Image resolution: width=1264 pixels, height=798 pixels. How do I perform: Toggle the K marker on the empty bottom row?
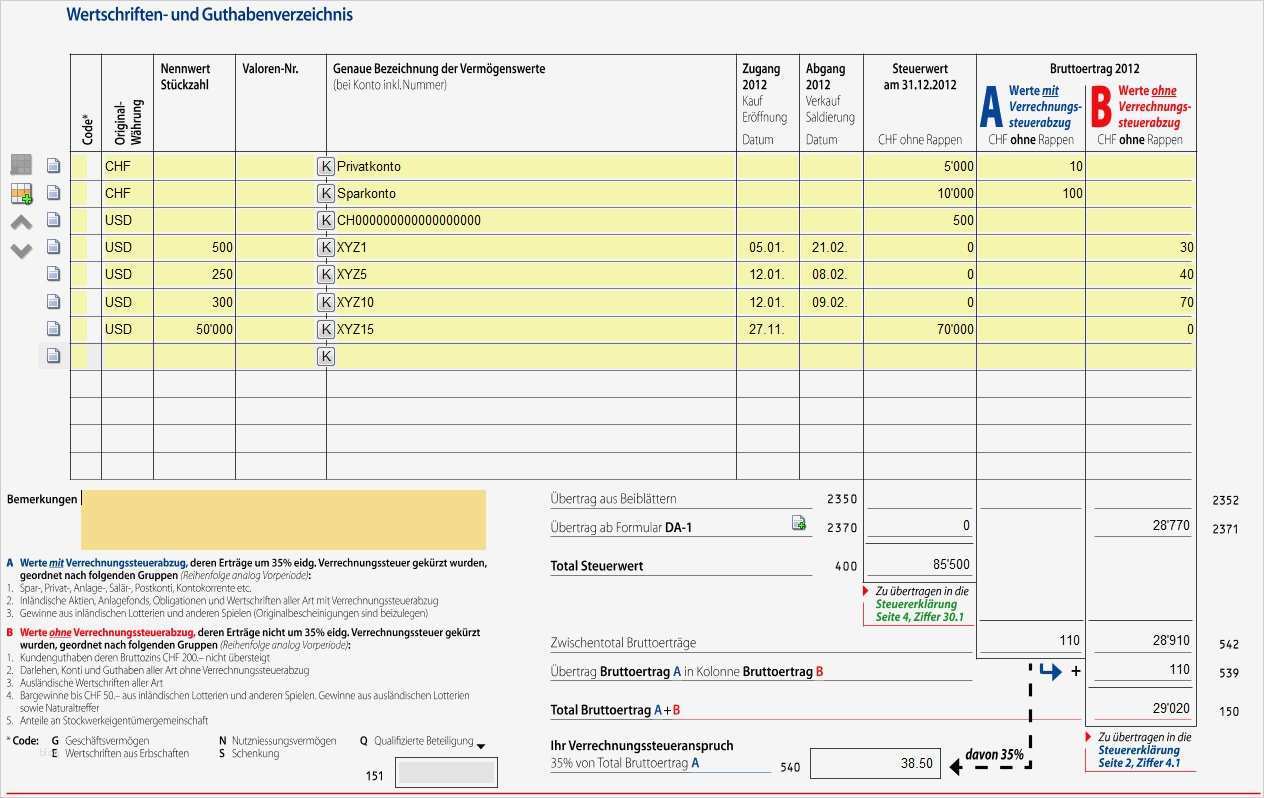(x=325, y=356)
